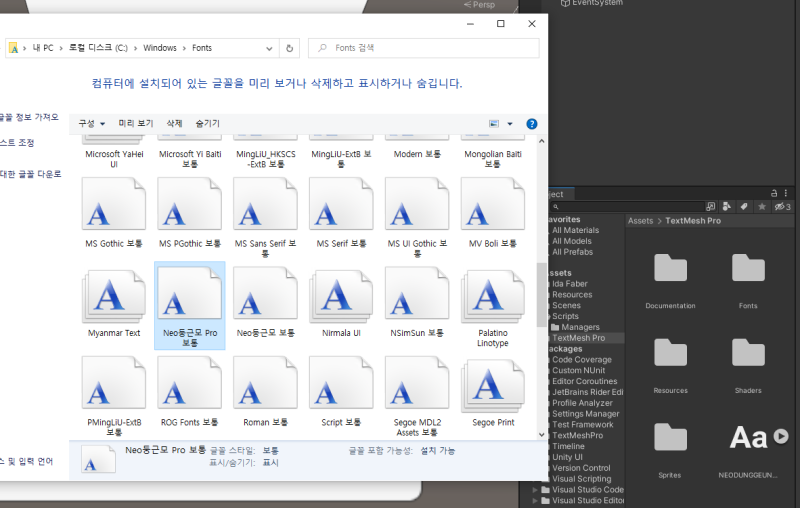Open the Documentation folder in Unity

click(670, 268)
